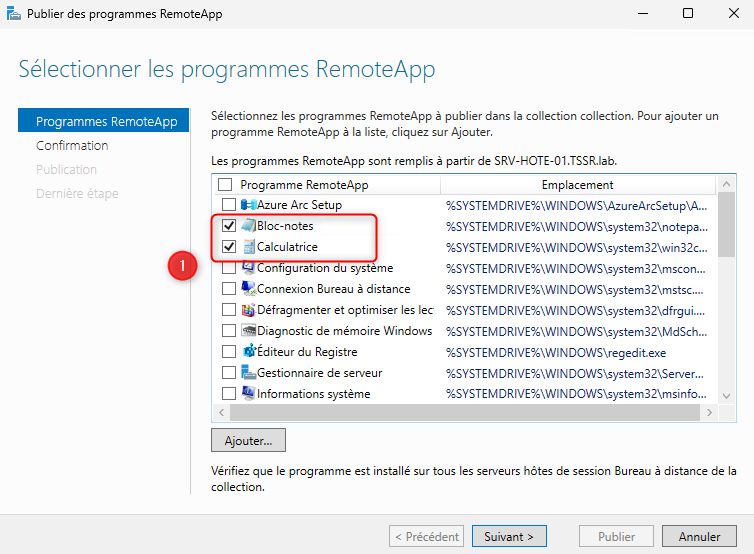Viewport: 754px width, 554px height.
Task: Click the horizontal scrollbar left arrow
Action: coord(221,412)
